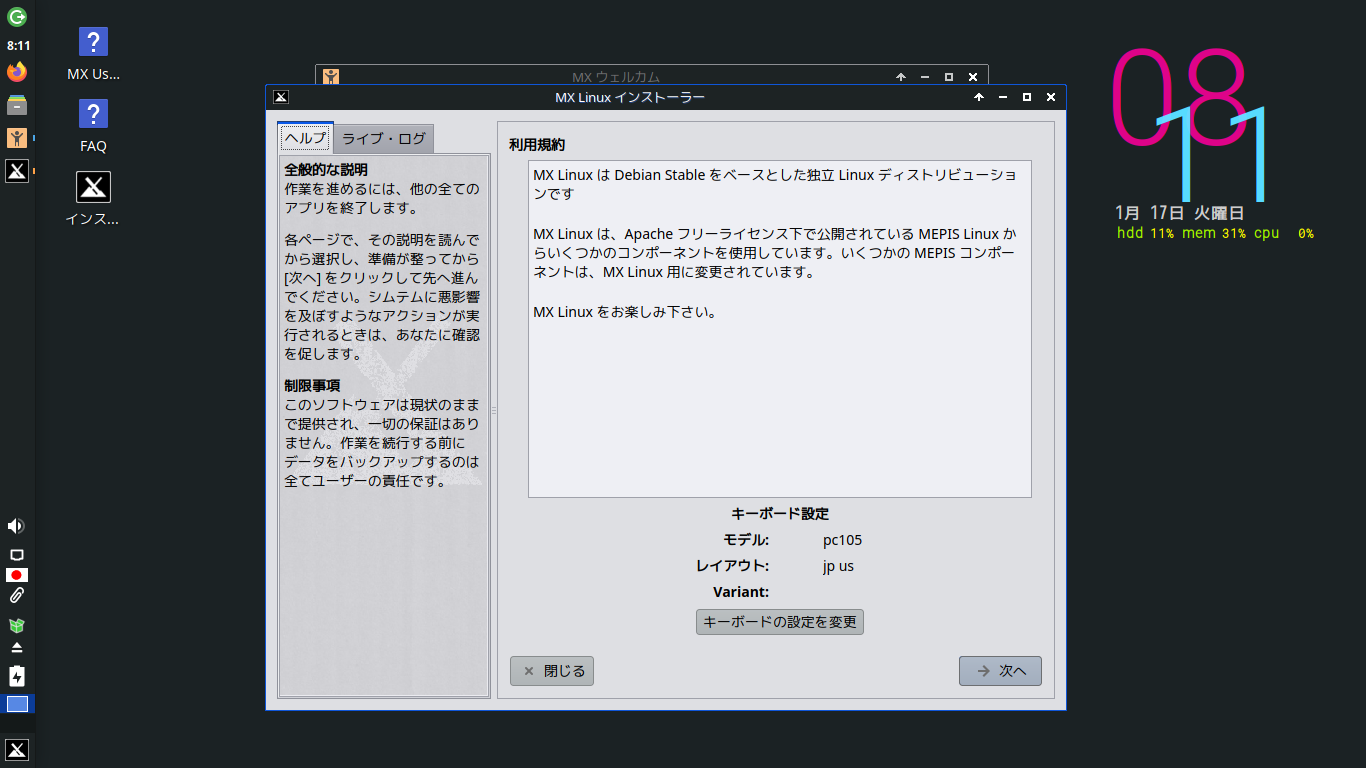This screenshot has height=768, width=1366.
Task: Click the eject removable media tray icon
Action: tap(16, 648)
